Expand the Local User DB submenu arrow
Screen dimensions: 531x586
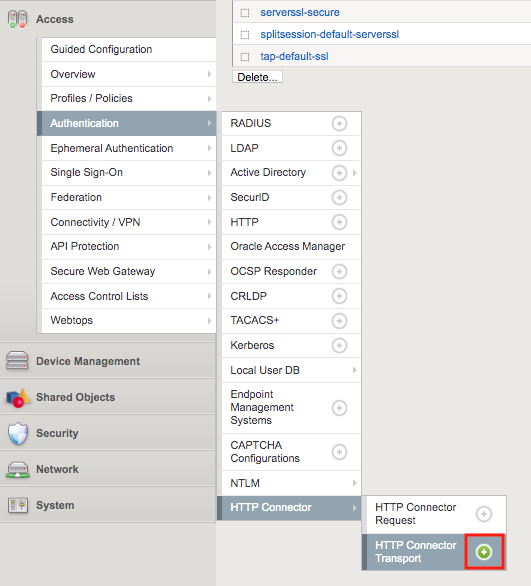click(354, 370)
